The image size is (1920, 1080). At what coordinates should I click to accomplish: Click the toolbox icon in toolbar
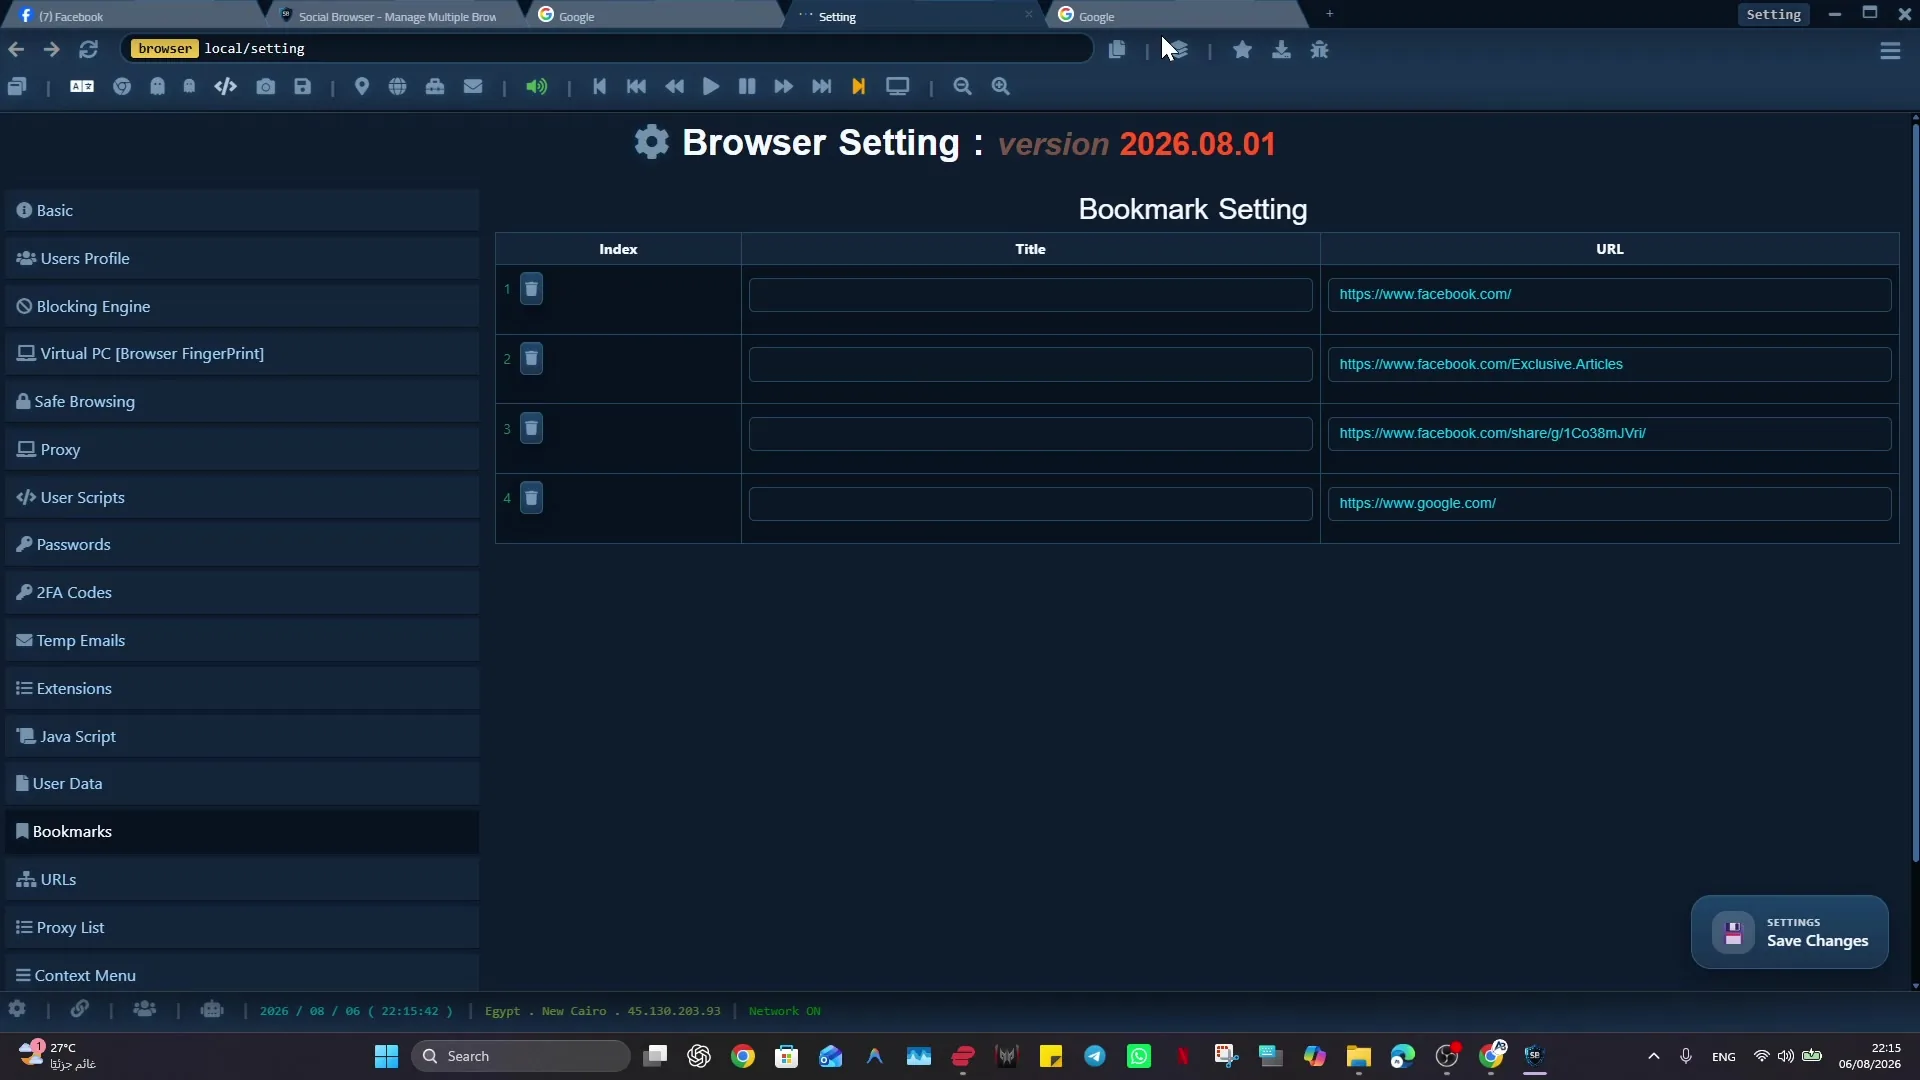point(435,87)
